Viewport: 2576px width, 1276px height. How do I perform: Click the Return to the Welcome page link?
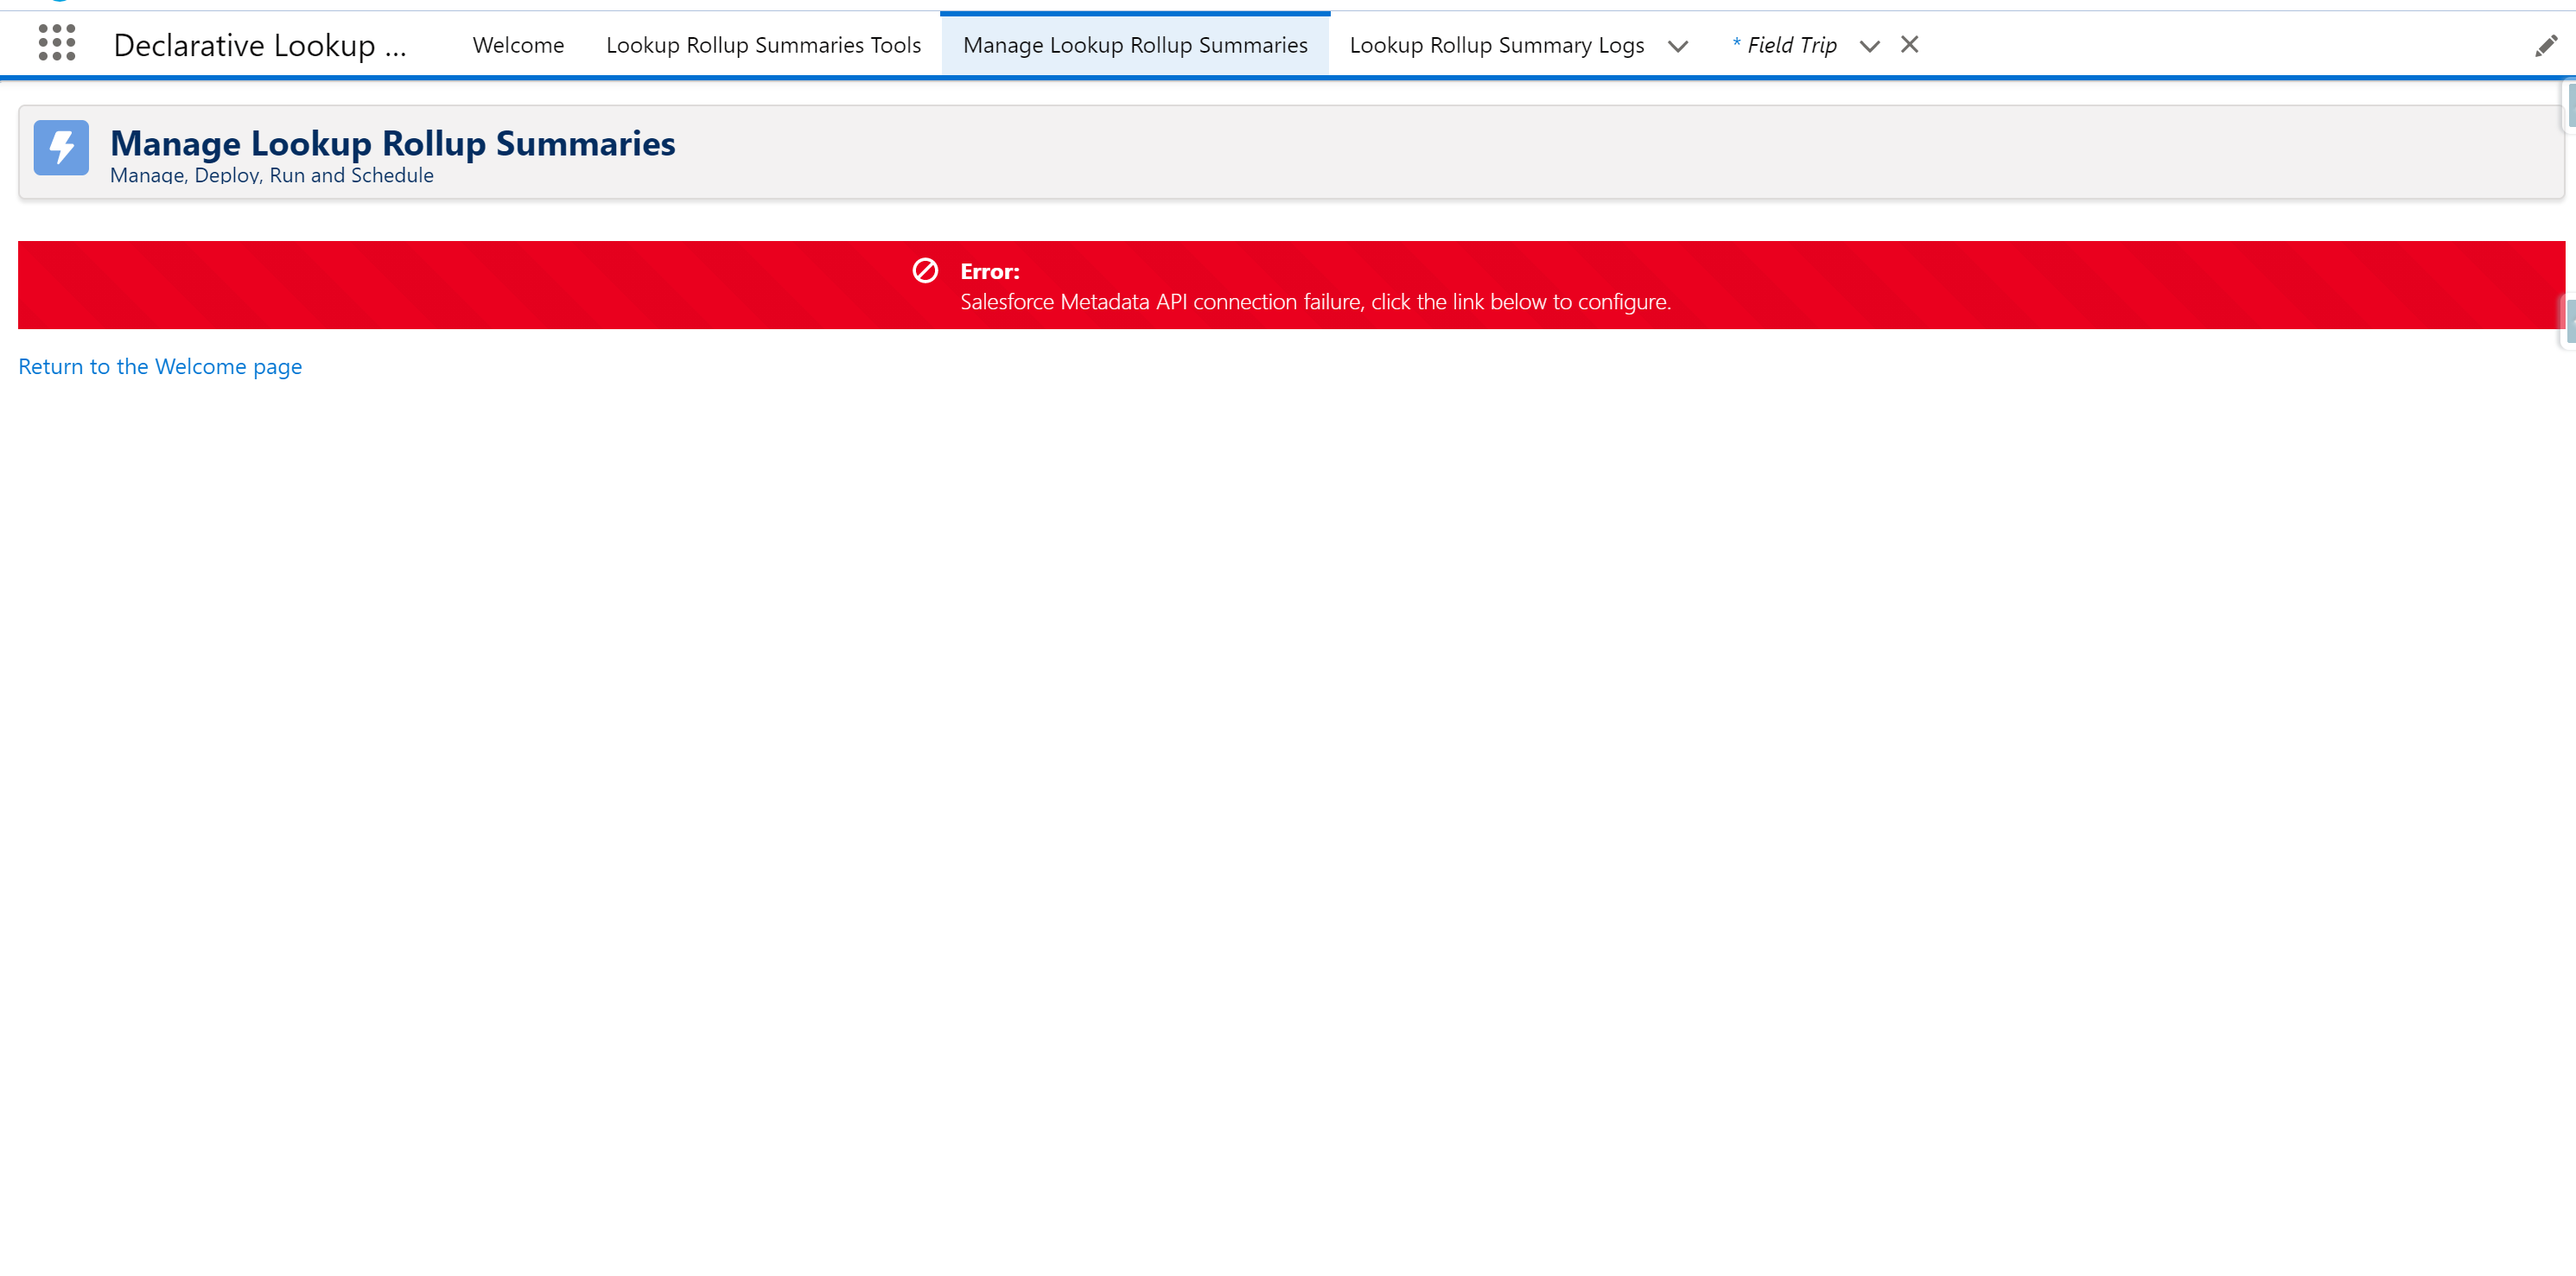point(160,366)
